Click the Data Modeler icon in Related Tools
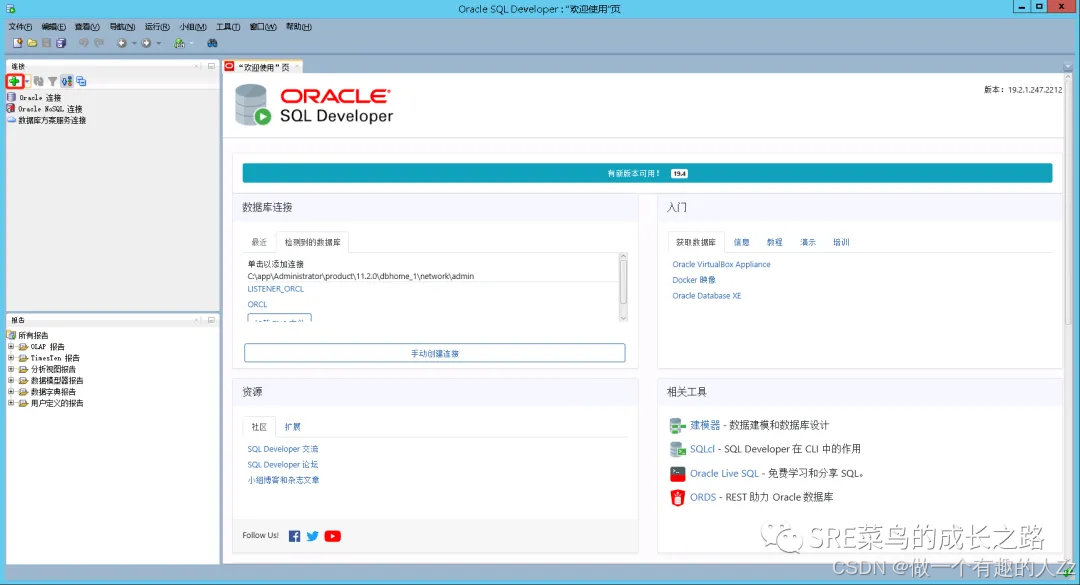Viewport: 1080px width, 585px height. [677, 426]
